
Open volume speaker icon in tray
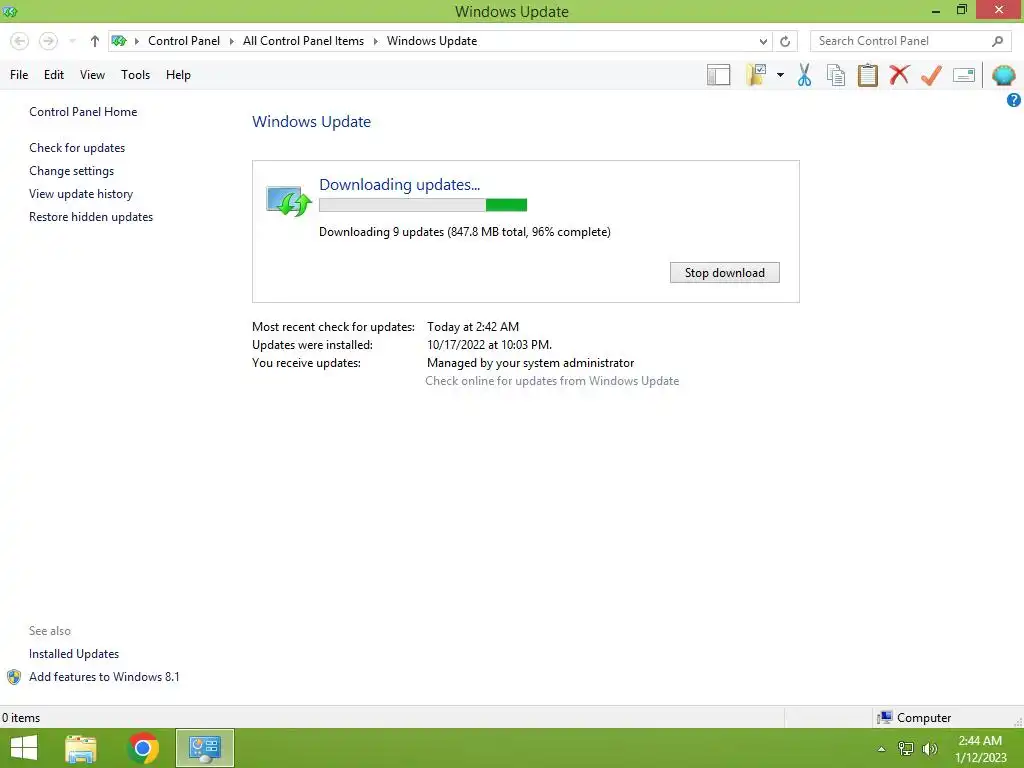tap(929, 749)
